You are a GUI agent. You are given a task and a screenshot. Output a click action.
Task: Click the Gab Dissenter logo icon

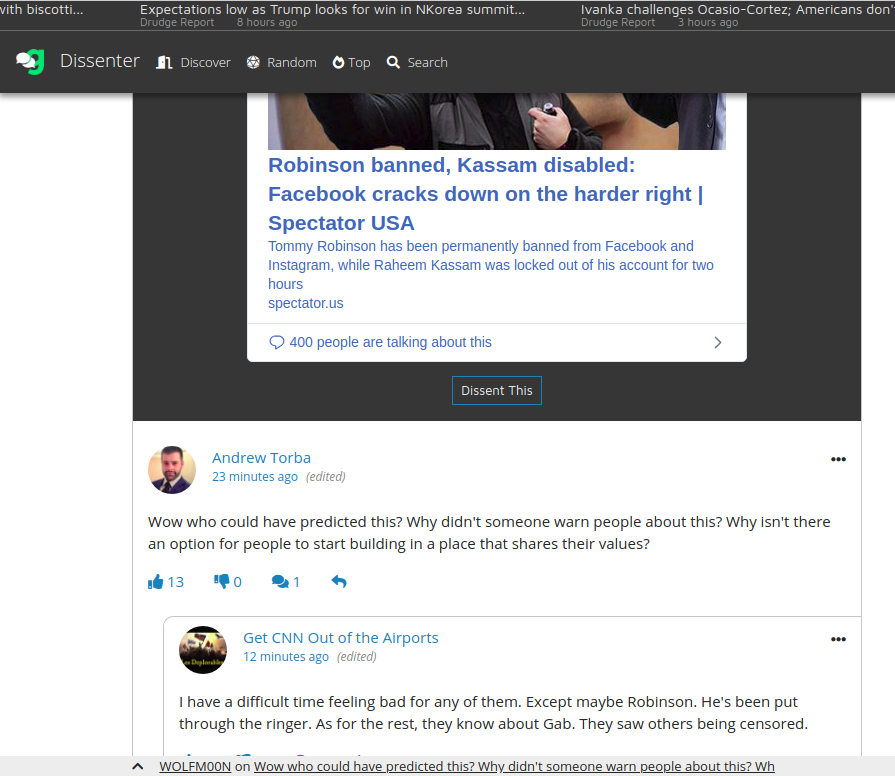pos(30,62)
